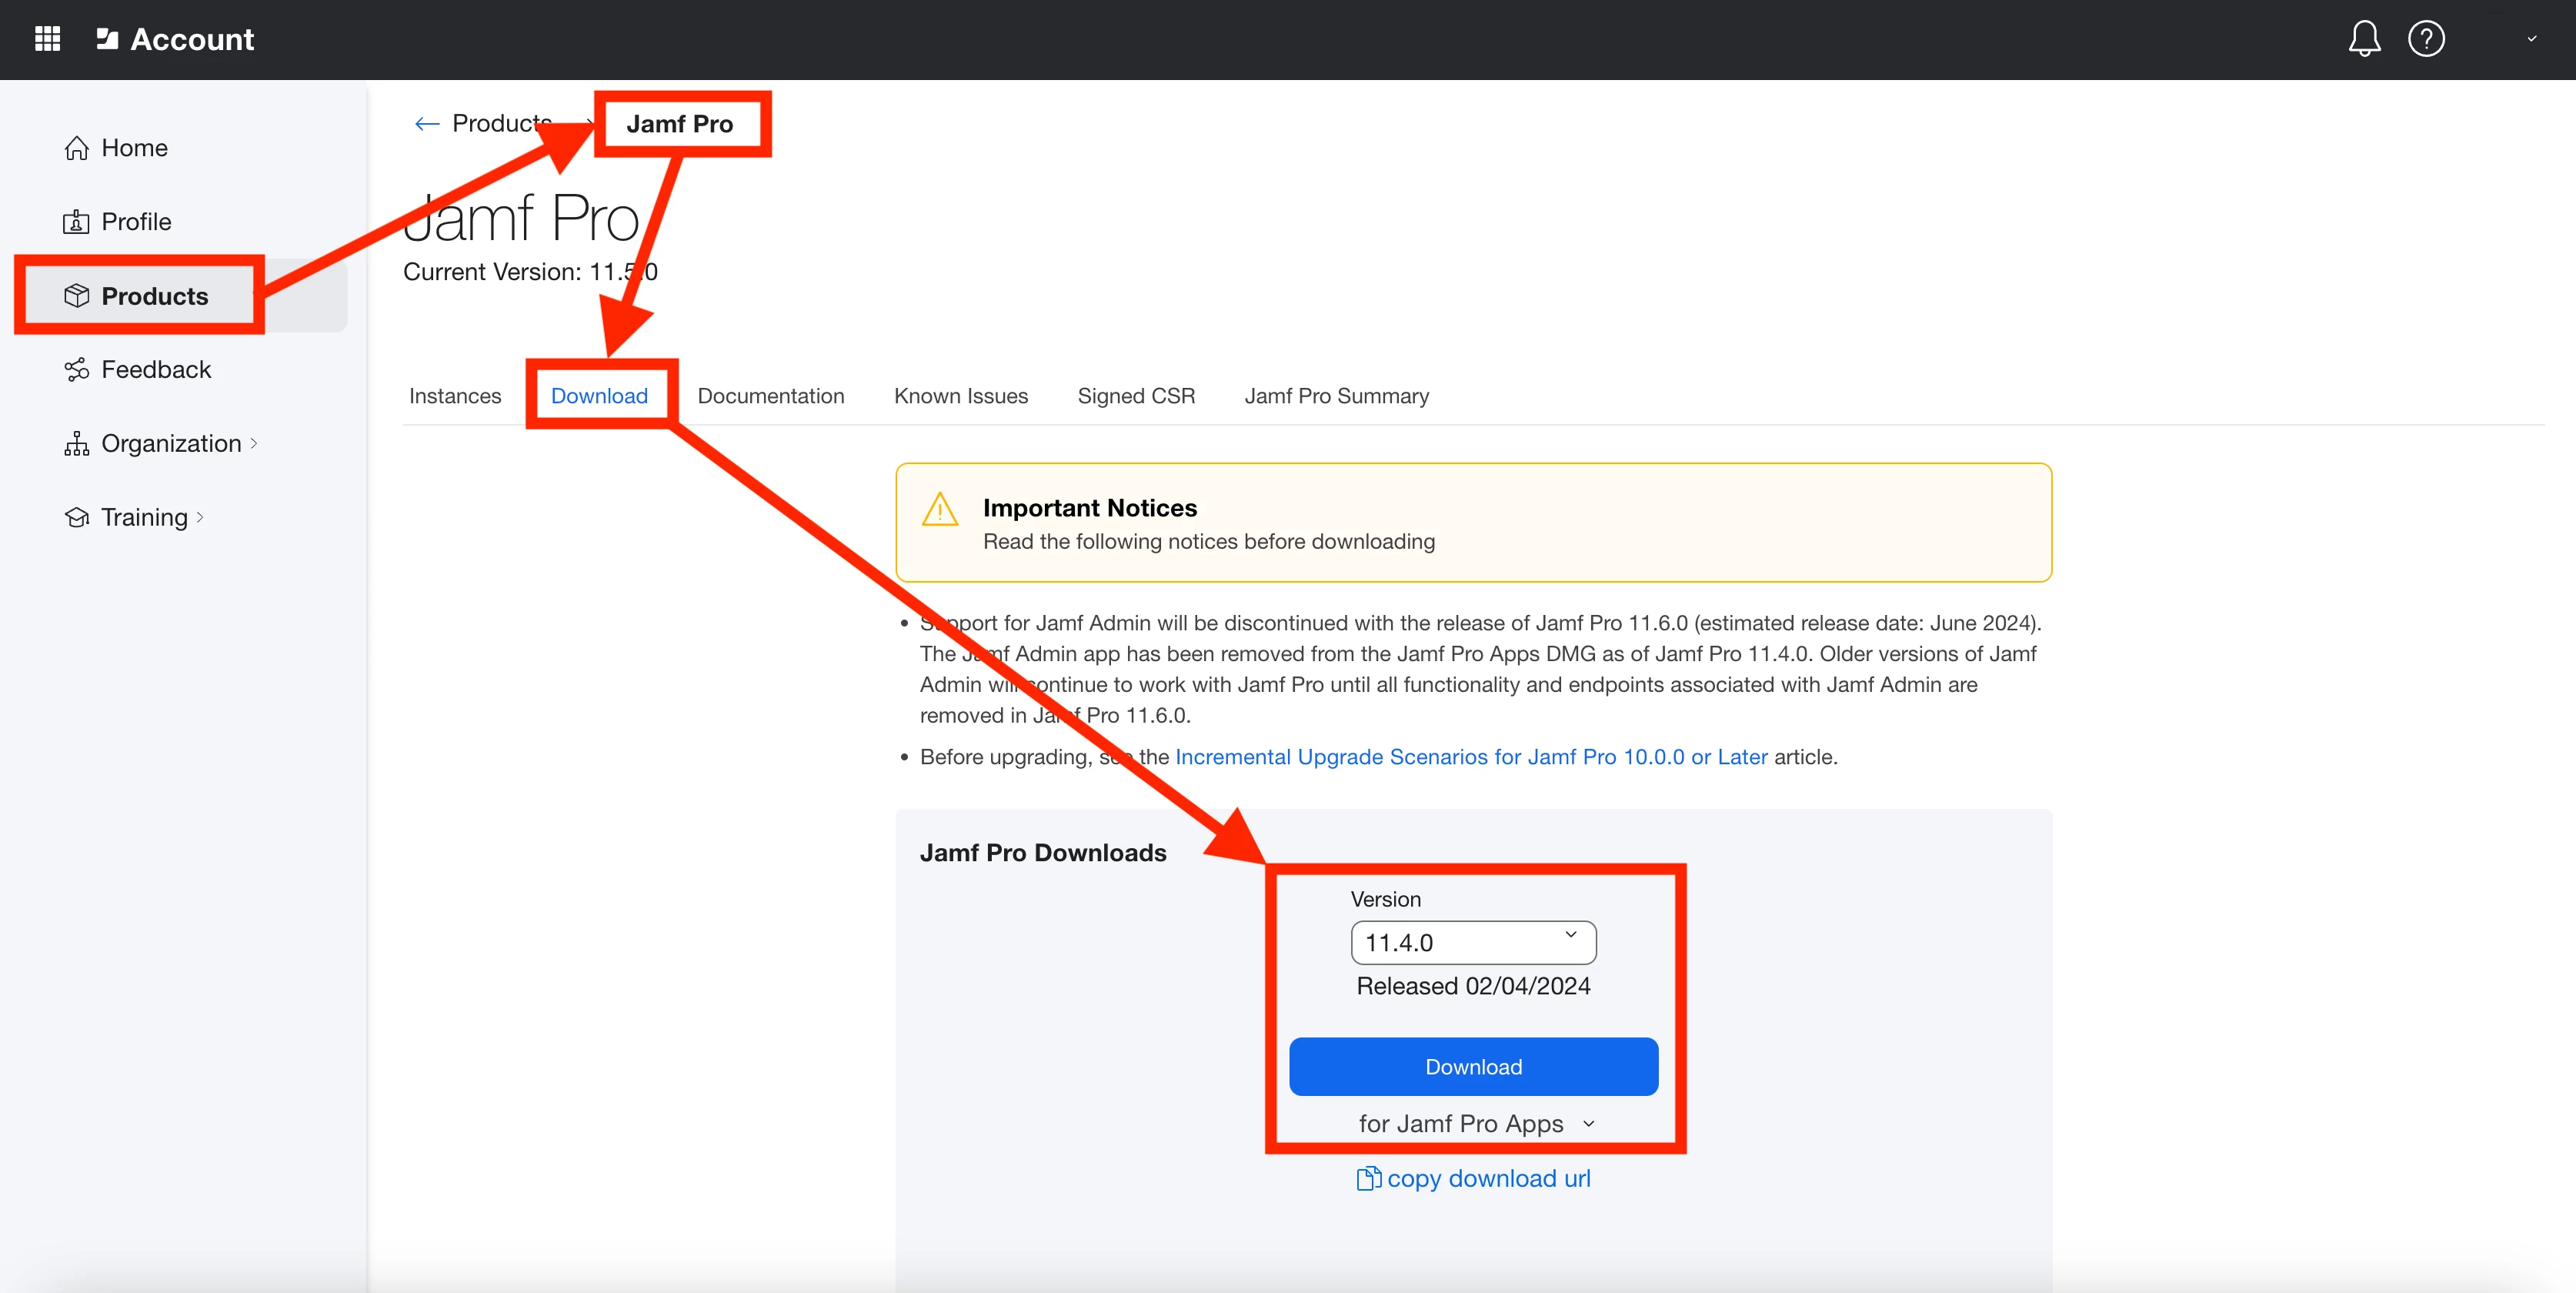Expand the Training submenu chevron
2576x1293 pixels.
[200, 517]
